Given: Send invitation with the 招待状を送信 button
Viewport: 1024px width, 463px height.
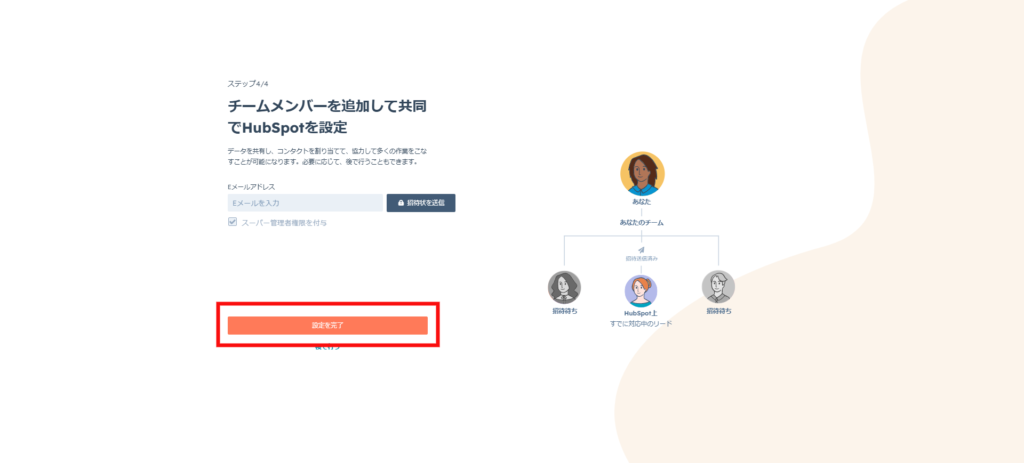Looking at the screenshot, I should point(421,203).
